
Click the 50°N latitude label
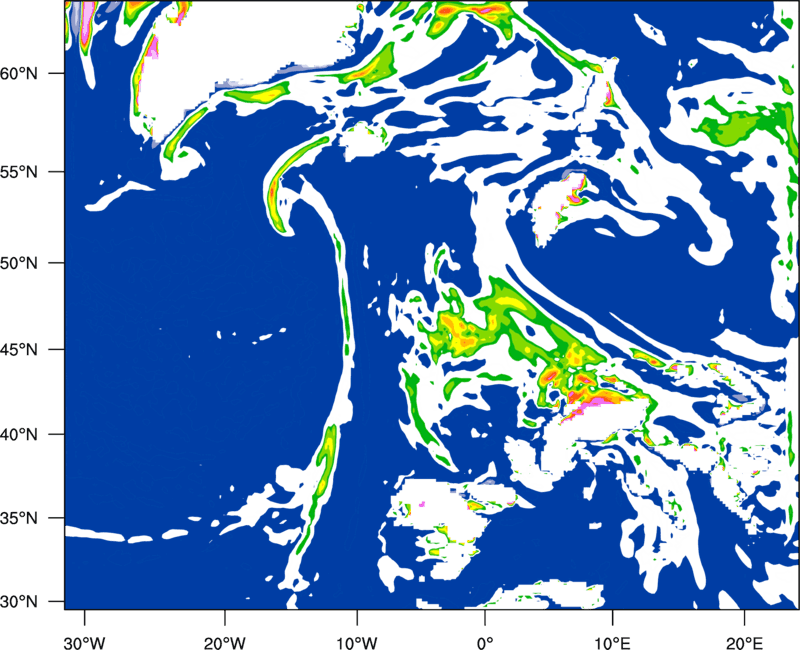(19, 263)
